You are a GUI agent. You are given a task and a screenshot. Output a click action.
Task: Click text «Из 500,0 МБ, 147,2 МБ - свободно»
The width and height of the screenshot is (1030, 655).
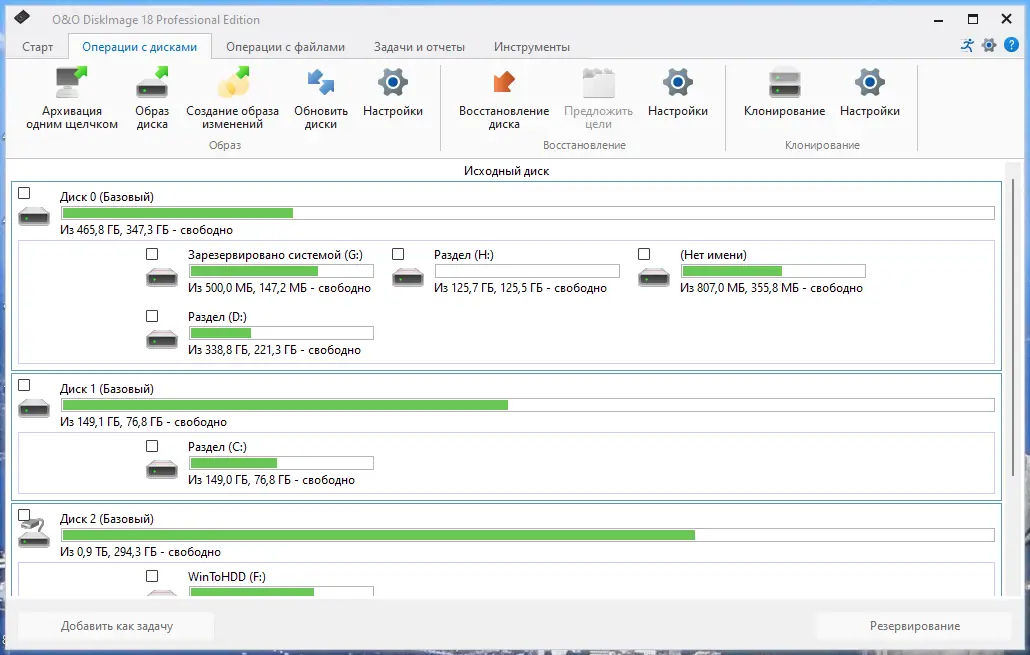coord(279,288)
